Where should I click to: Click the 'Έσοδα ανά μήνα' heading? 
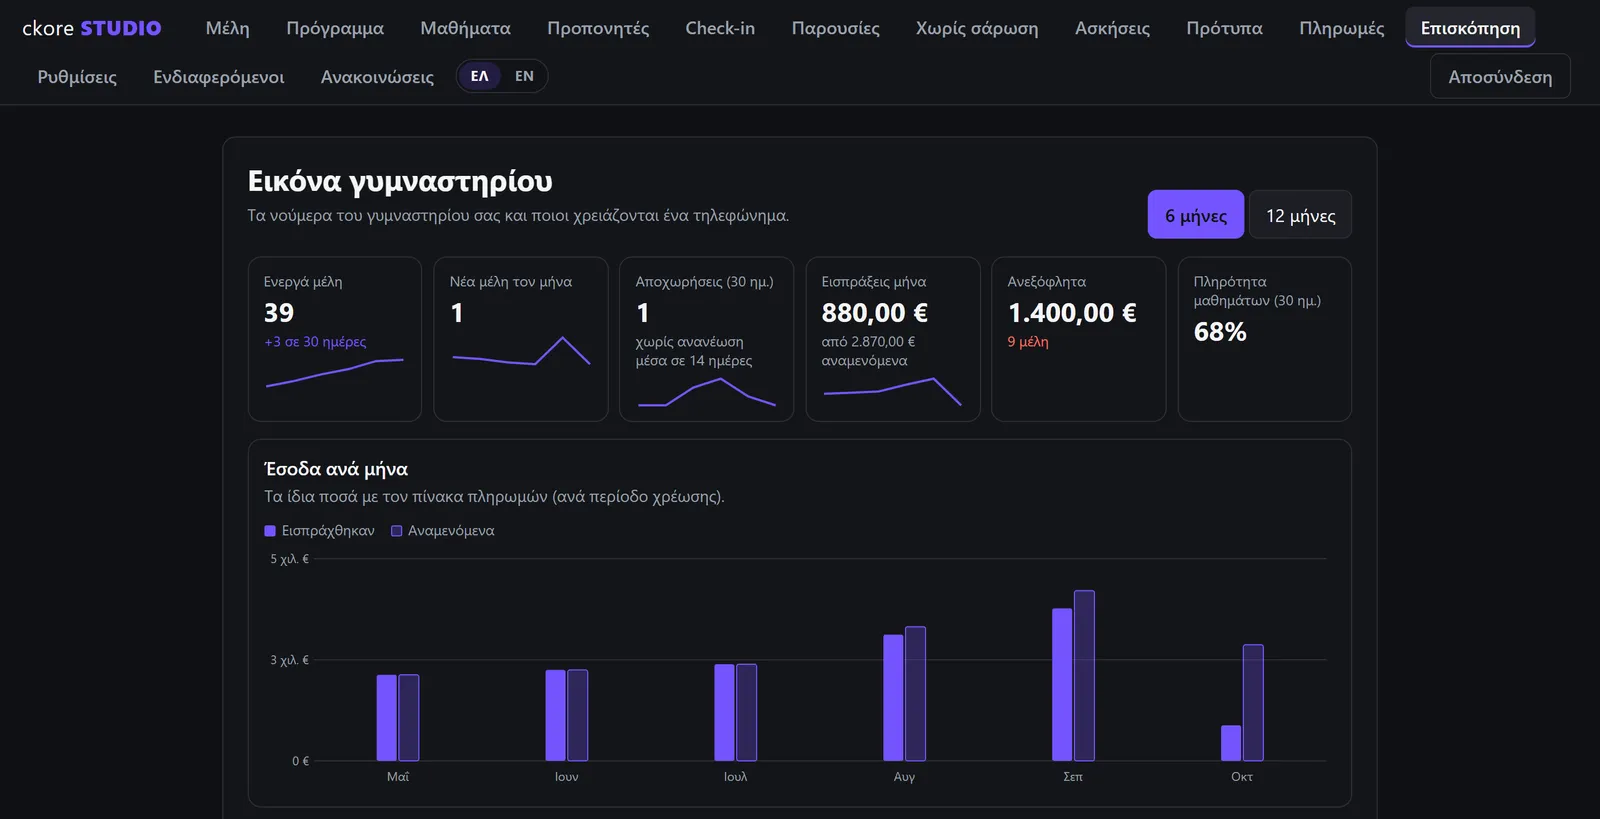(x=336, y=469)
